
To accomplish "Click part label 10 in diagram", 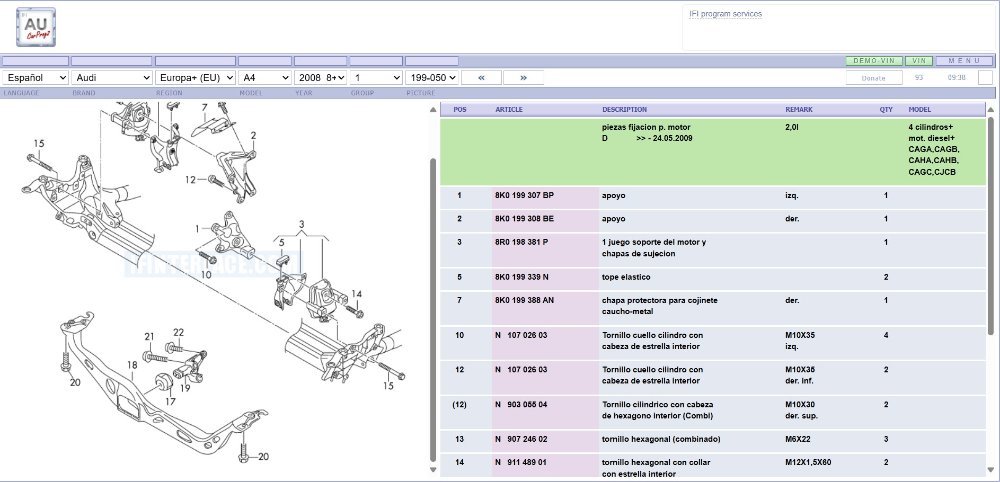I will (205, 275).
